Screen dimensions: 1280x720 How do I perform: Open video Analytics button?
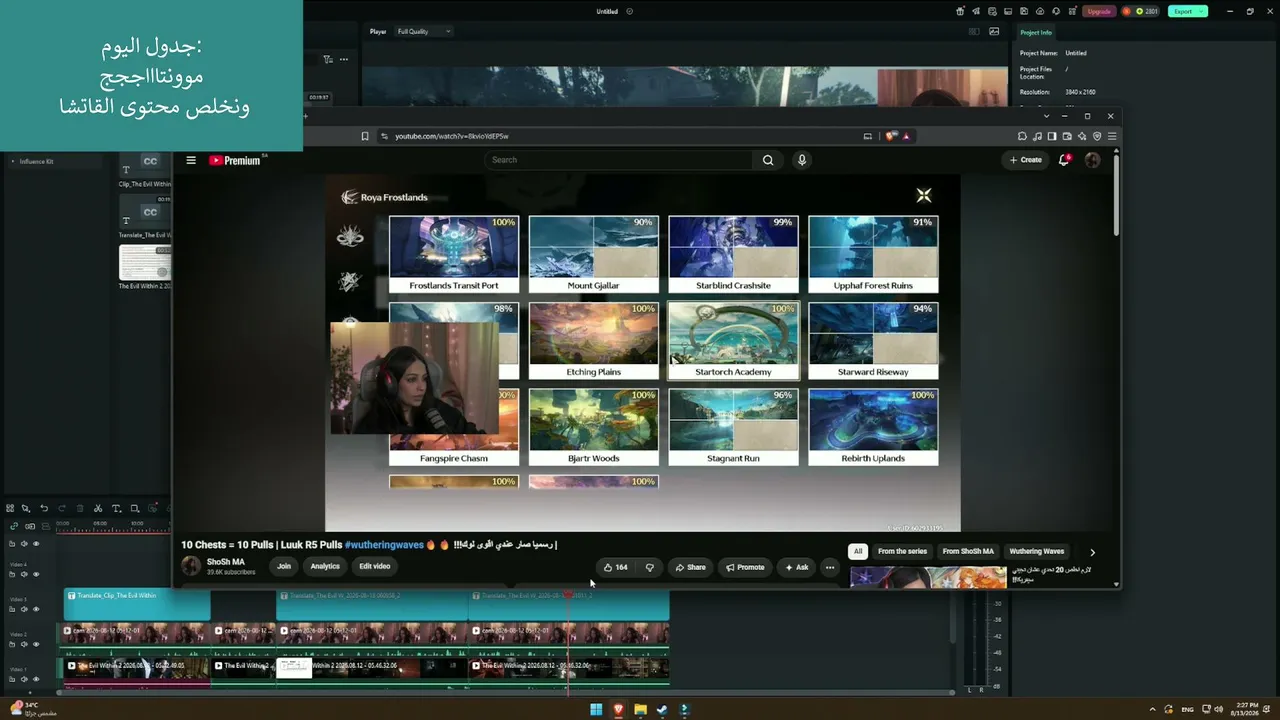coord(325,566)
